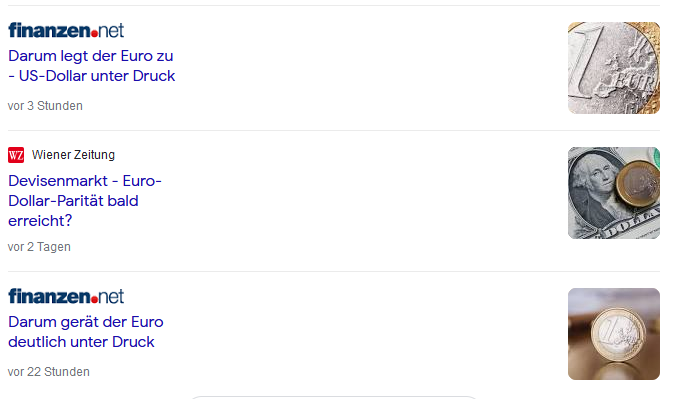Open article 'Devisenmarkt - Euro-Dollar-Parität bald erreicht?'
This screenshot has width=679, height=399.
pos(85,201)
